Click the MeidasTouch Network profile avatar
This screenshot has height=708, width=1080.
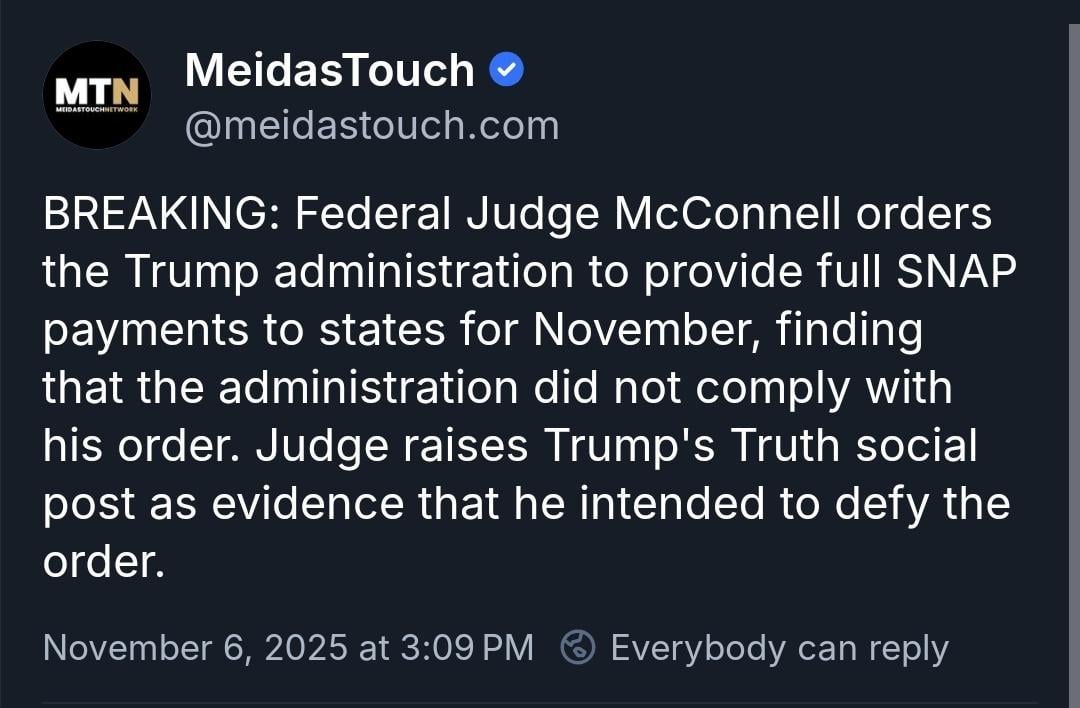pos(96,95)
